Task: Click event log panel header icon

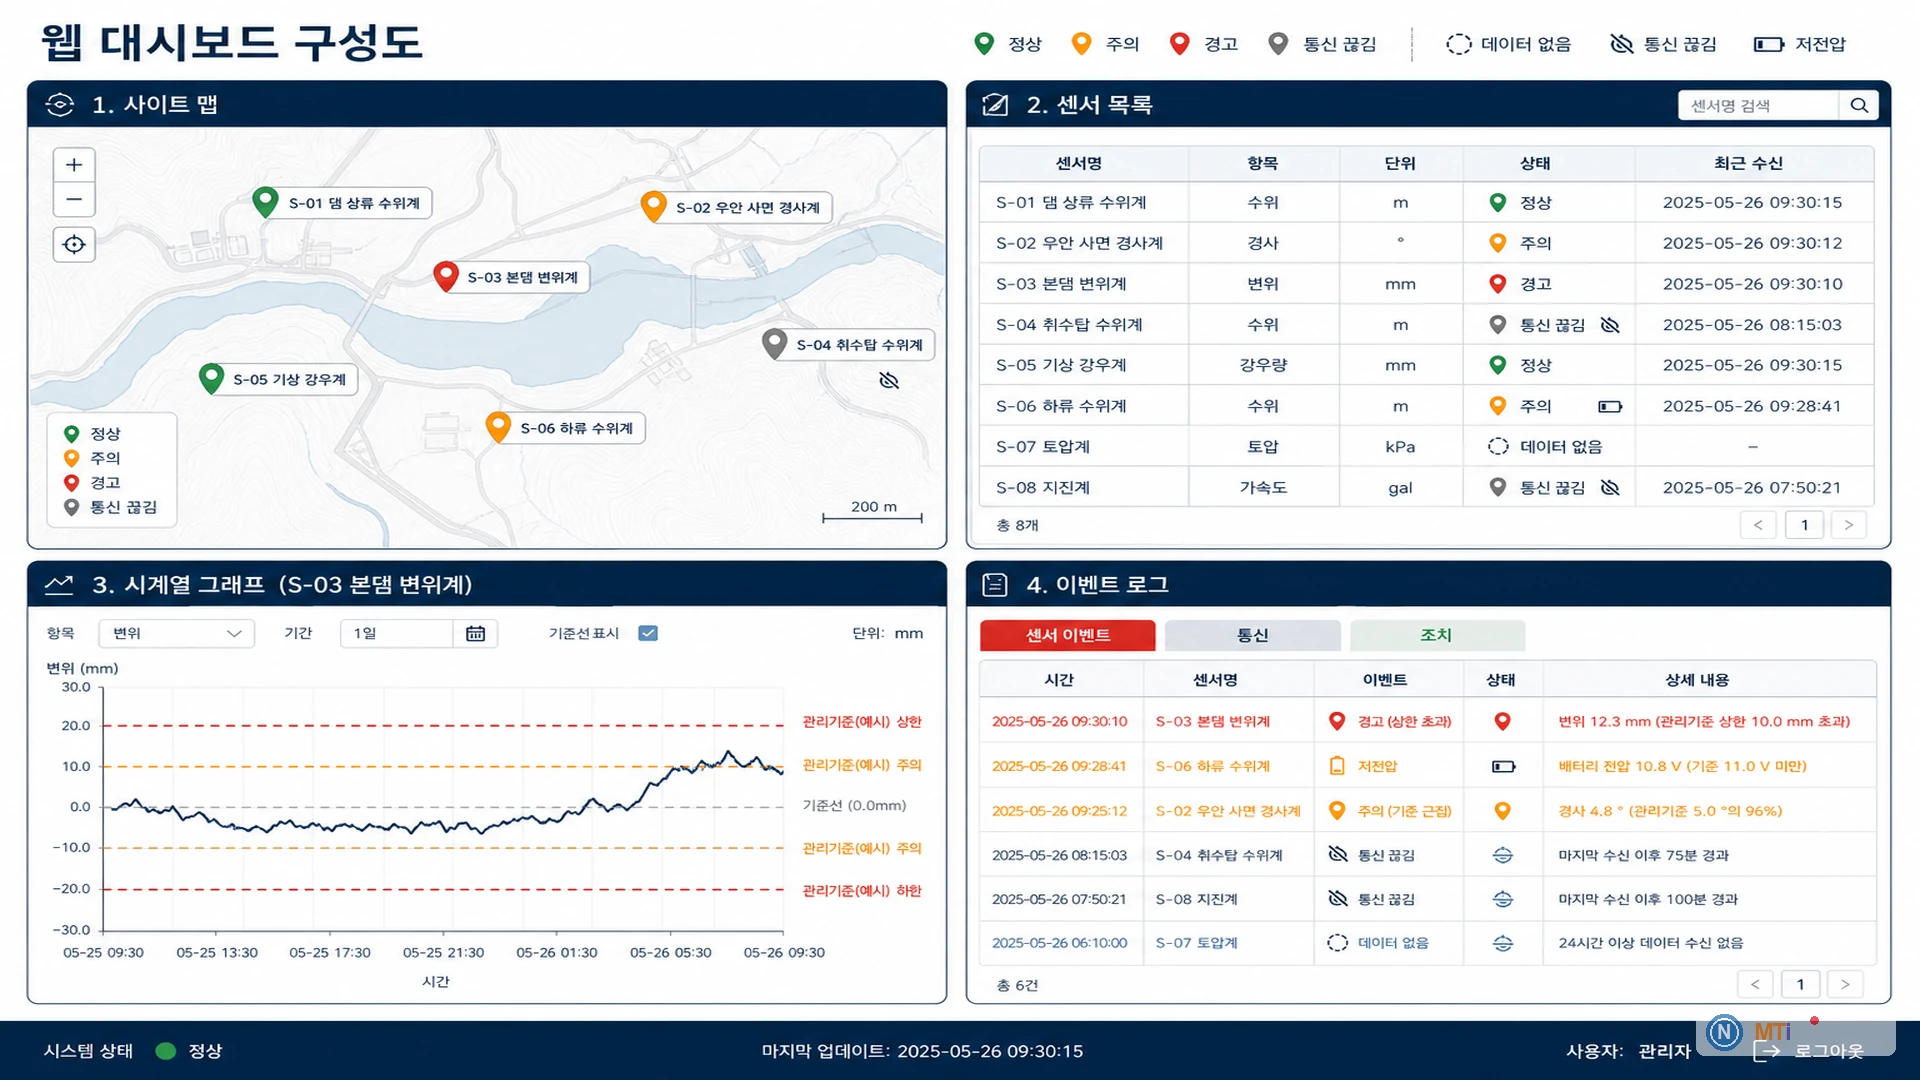Action: pyautogui.click(x=995, y=585)
